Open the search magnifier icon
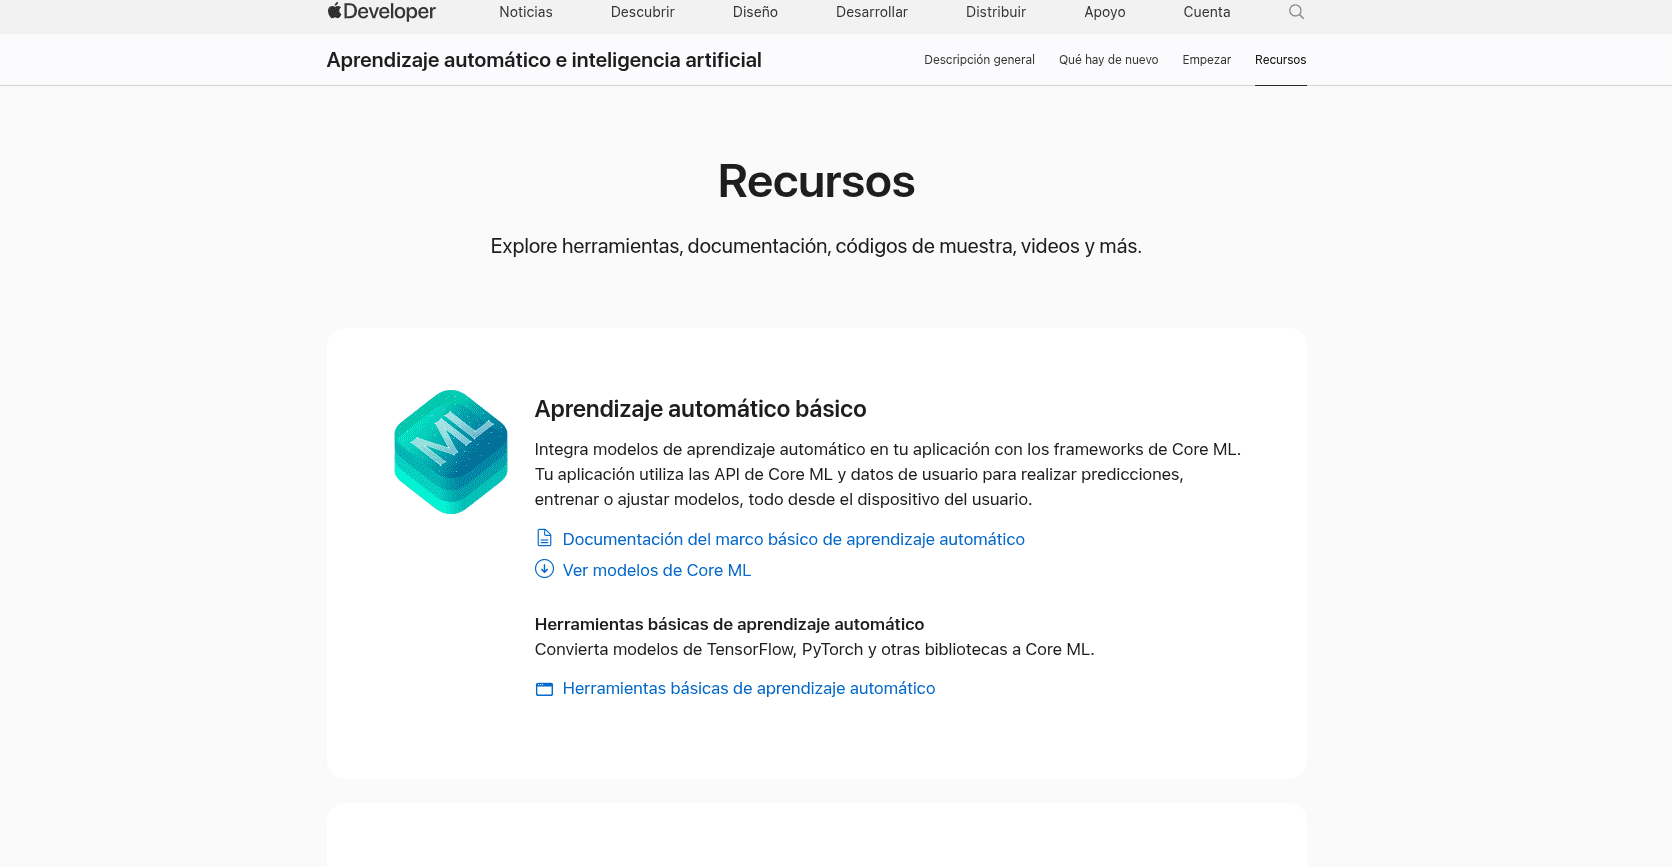 coord(1296,12)
